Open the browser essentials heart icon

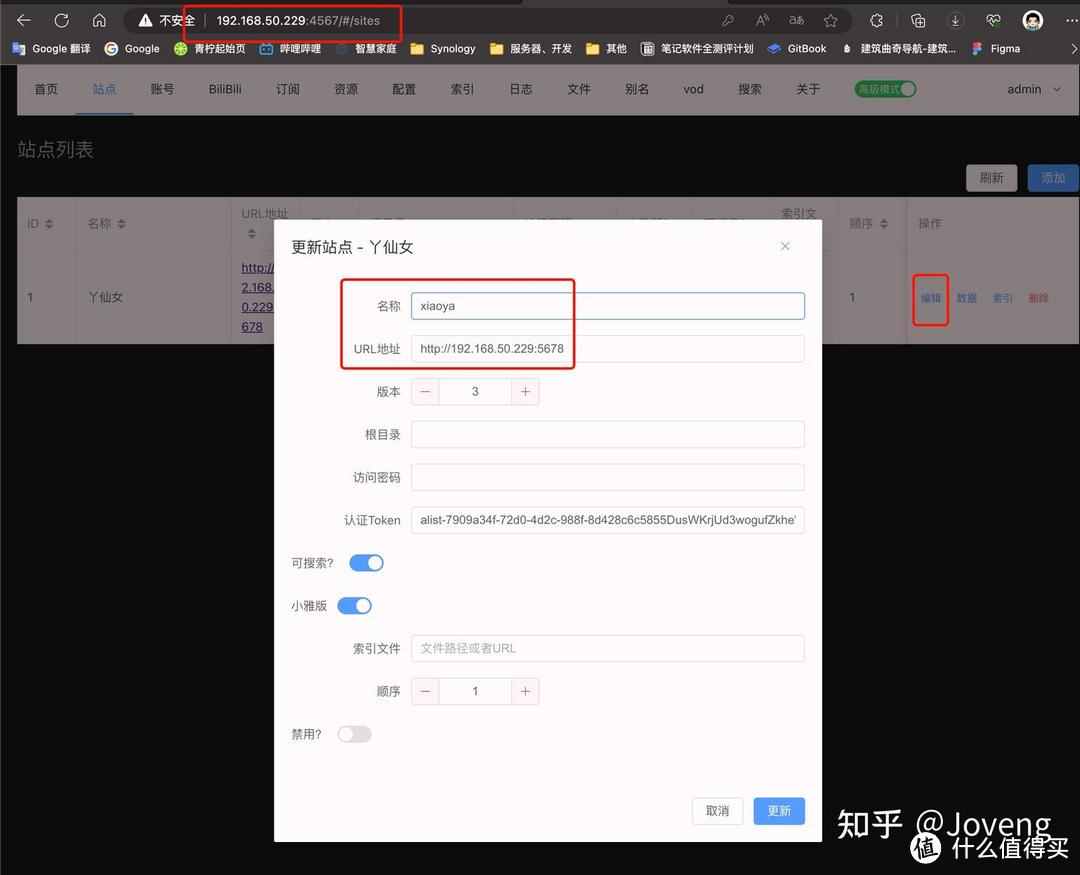click(x=993, y=21)
